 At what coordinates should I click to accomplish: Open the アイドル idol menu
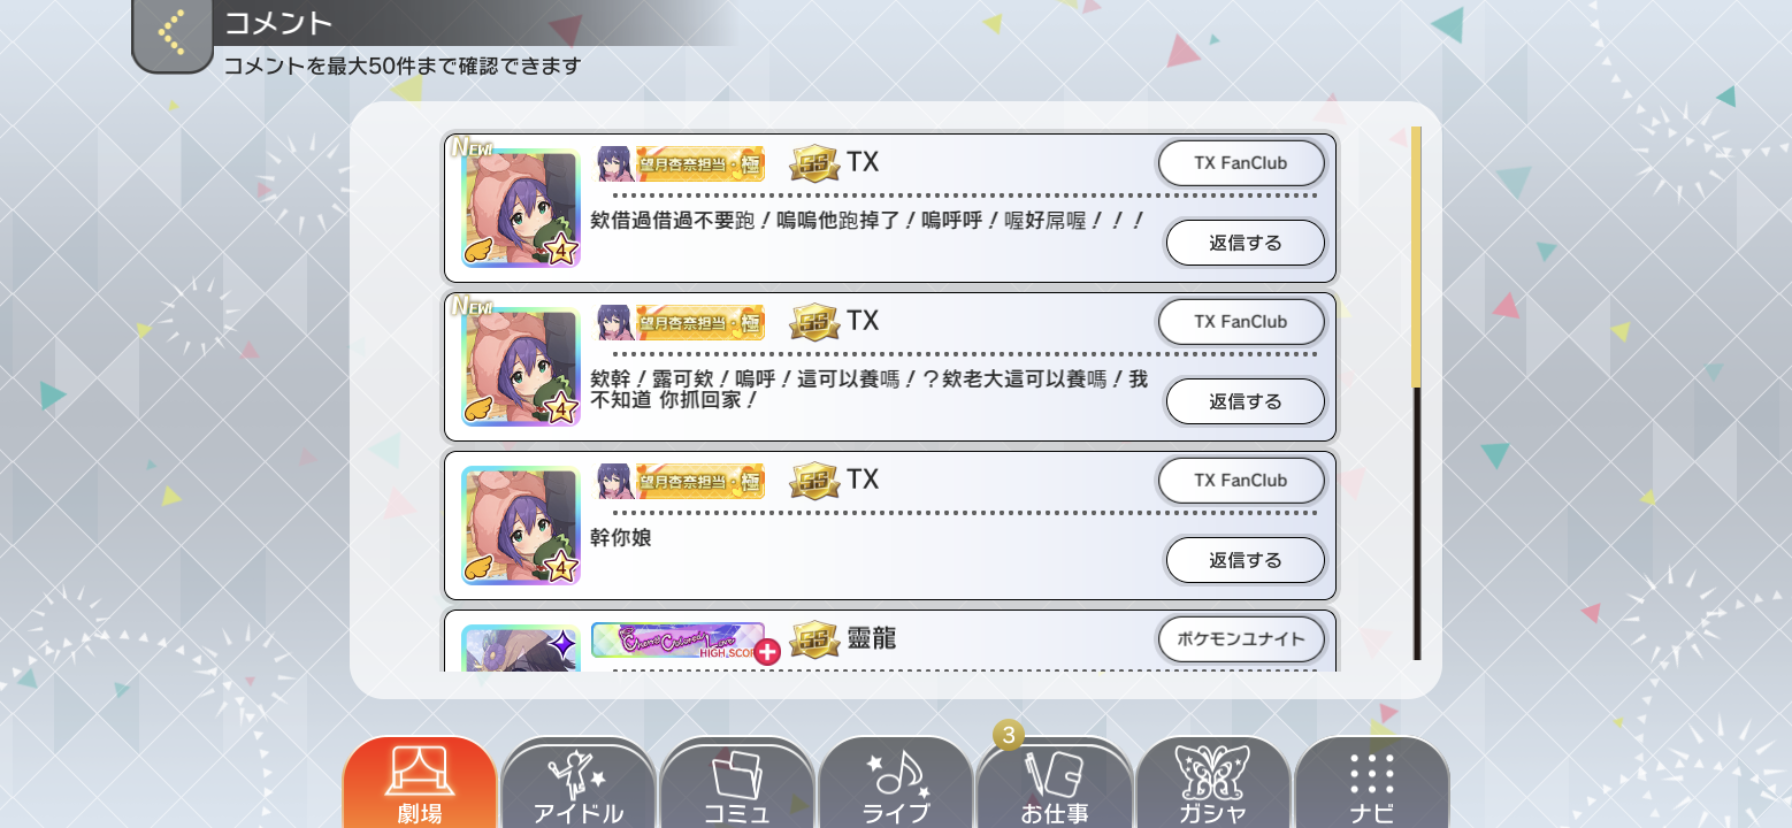point(578,784)
